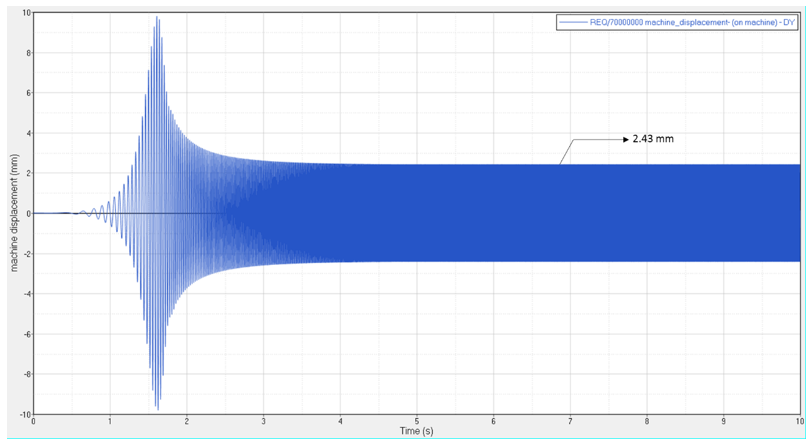Viewport: 811px width, 441px height.
Task: Click the x-axis tick label 7
Action: (570, 421)
